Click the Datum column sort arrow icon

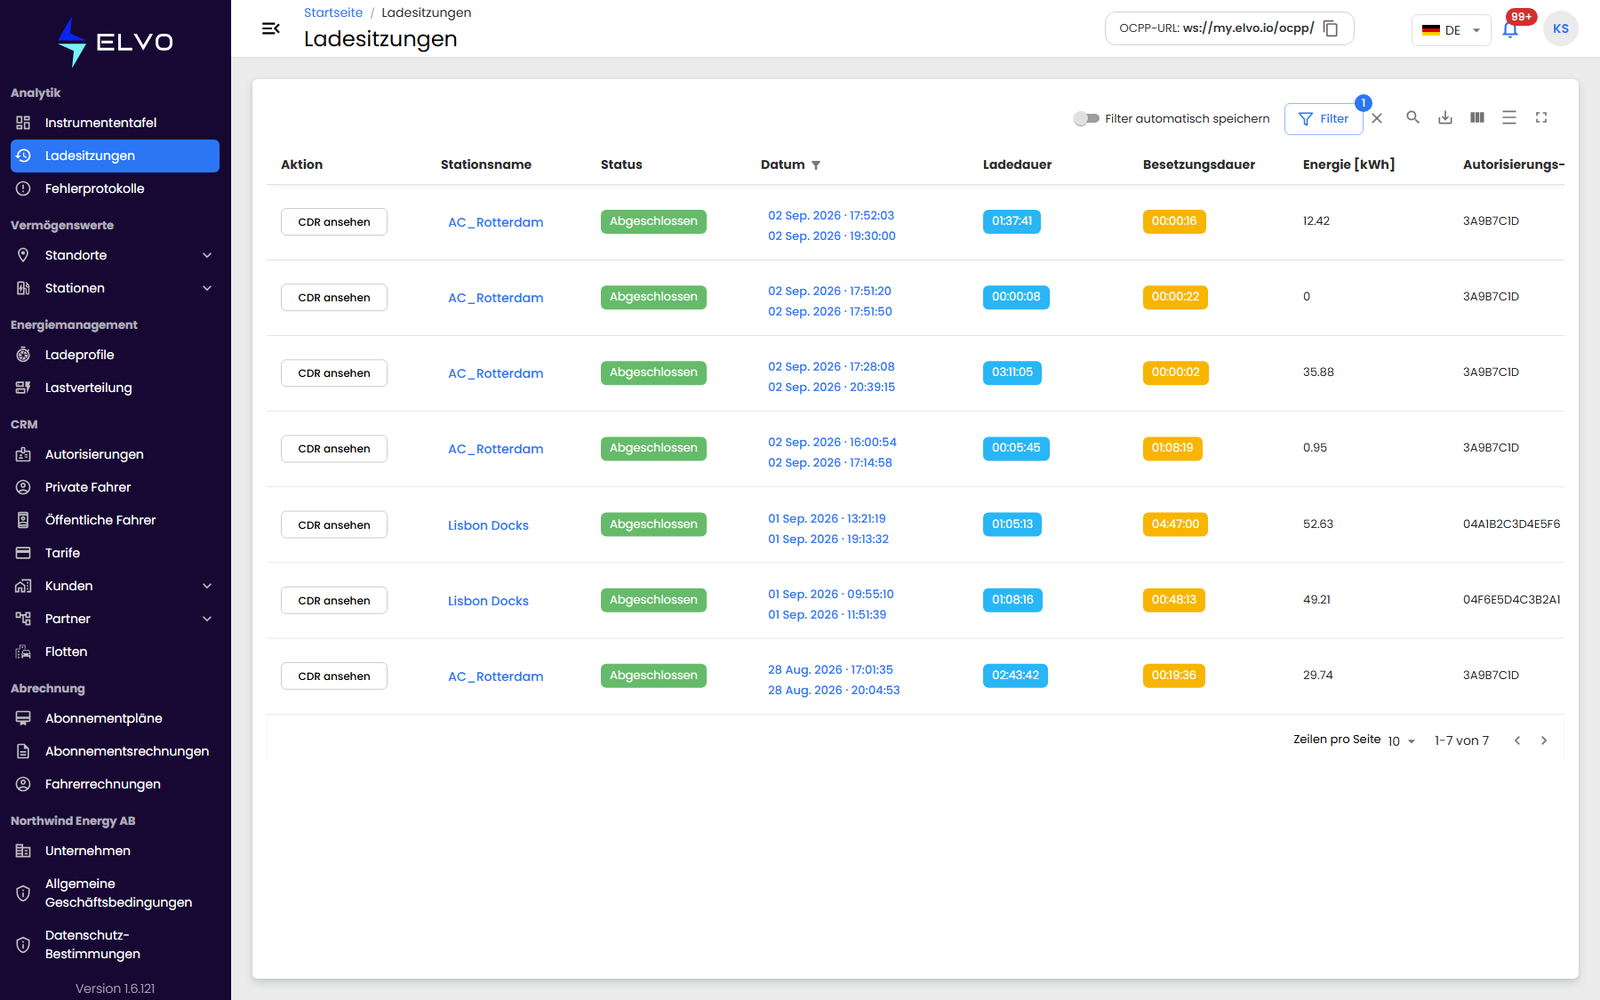pos(816,165)
